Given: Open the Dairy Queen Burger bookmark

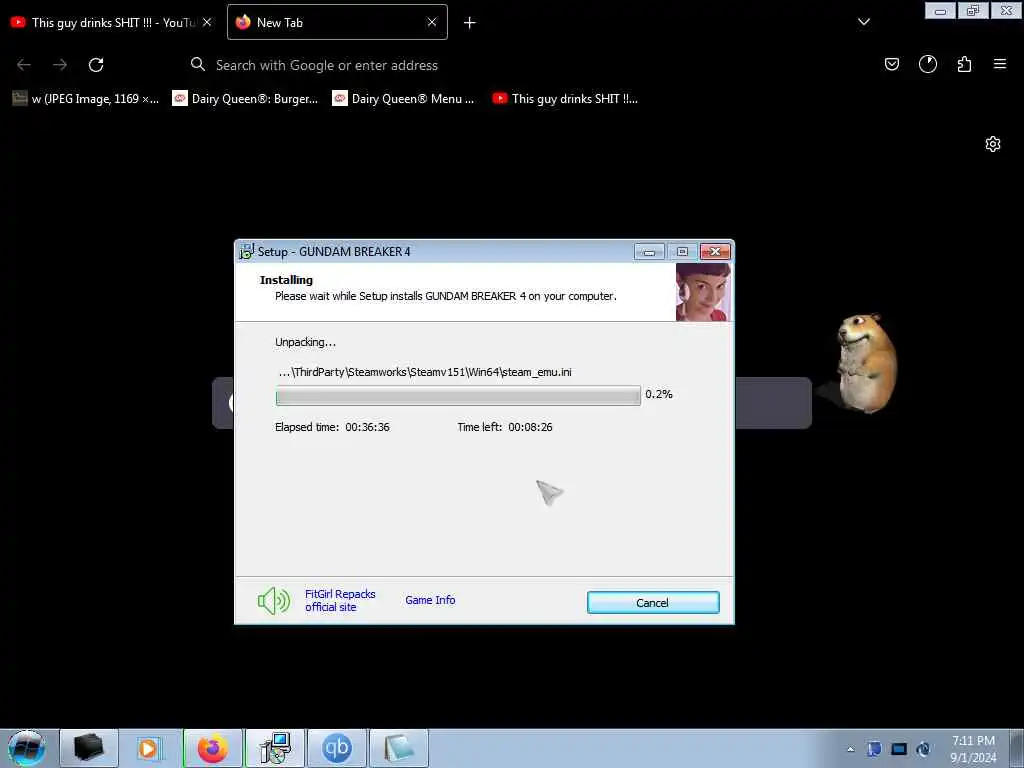Looking at the screenshot, I should [245, 99].
